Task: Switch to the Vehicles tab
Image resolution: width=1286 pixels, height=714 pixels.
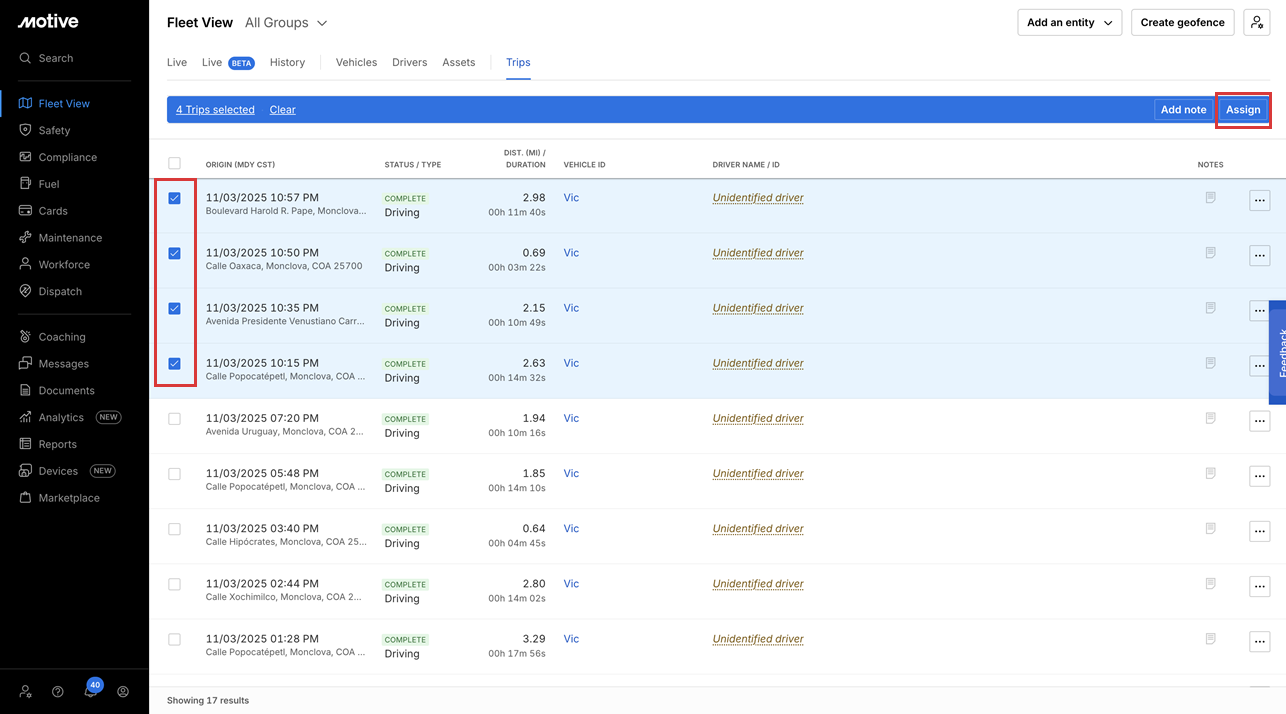Action: pyautogui.click(x=356, y=62)
